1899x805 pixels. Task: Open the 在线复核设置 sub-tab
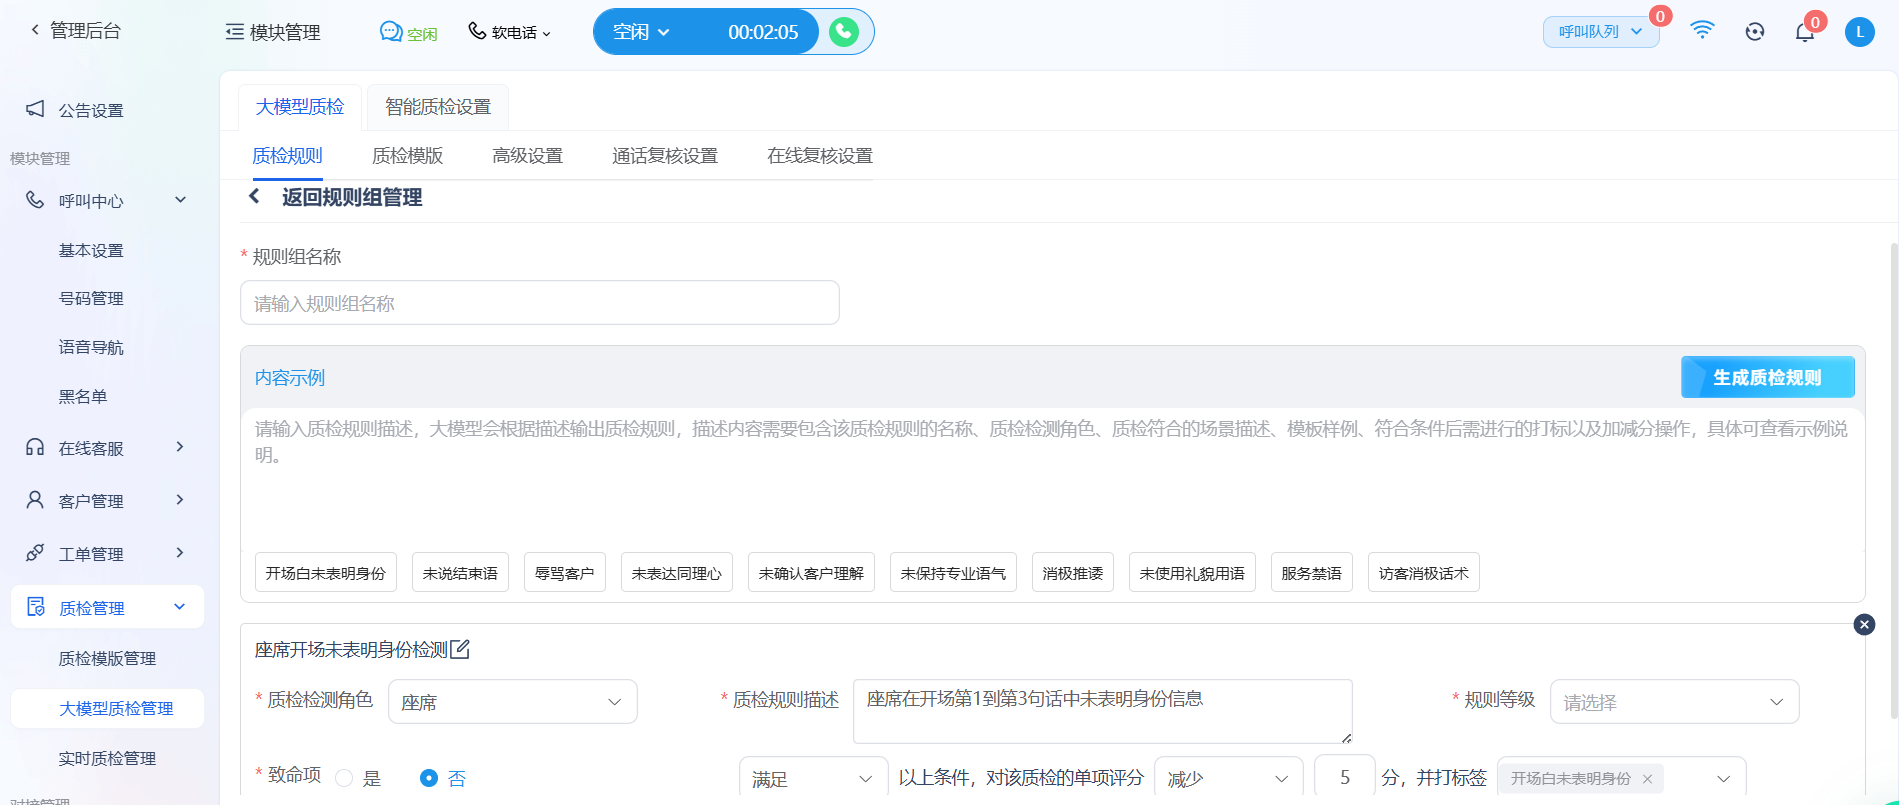pos(820,156)
